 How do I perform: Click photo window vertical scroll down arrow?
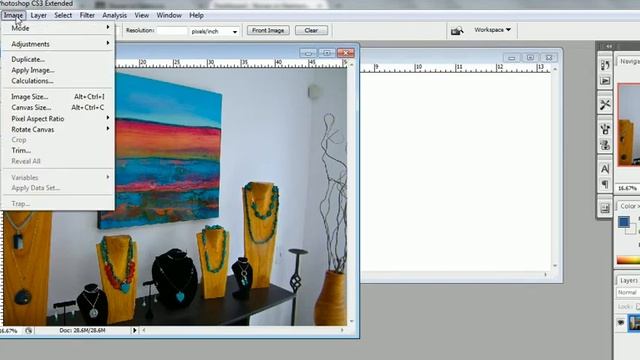point(351,322)
